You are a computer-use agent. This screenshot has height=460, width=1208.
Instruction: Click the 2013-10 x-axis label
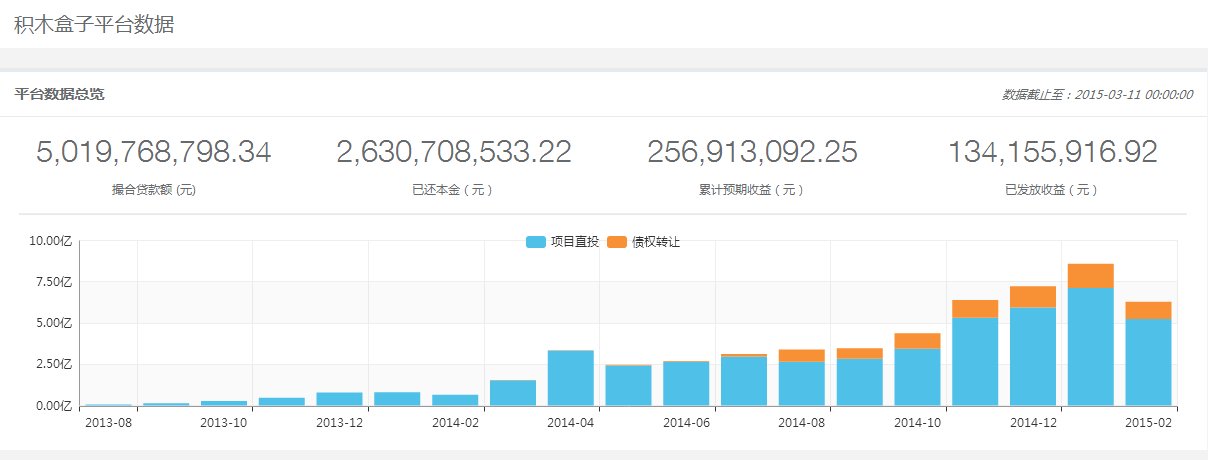(224, 423)
